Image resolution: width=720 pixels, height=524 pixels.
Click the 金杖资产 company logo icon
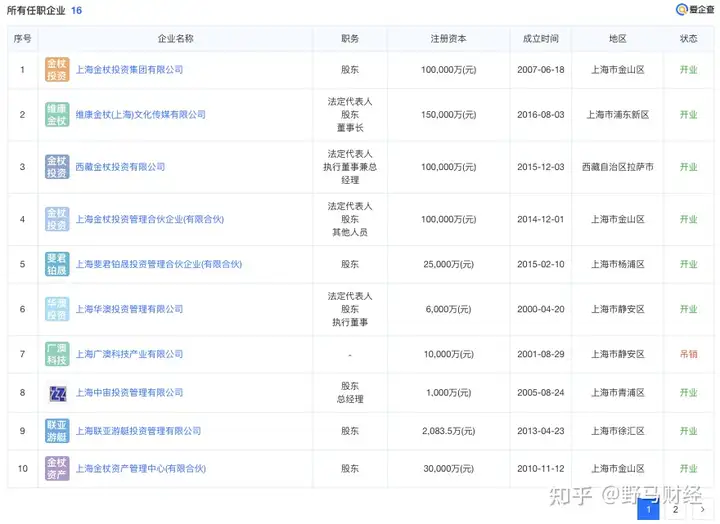click(x=57, y=468)
